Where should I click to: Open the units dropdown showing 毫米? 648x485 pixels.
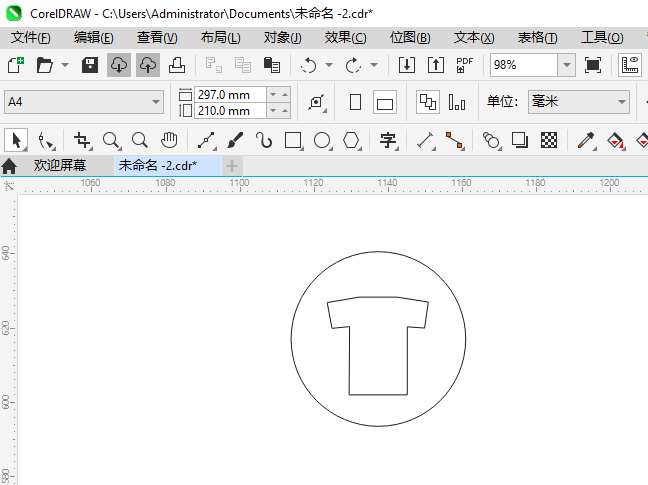tap(579, 102)
